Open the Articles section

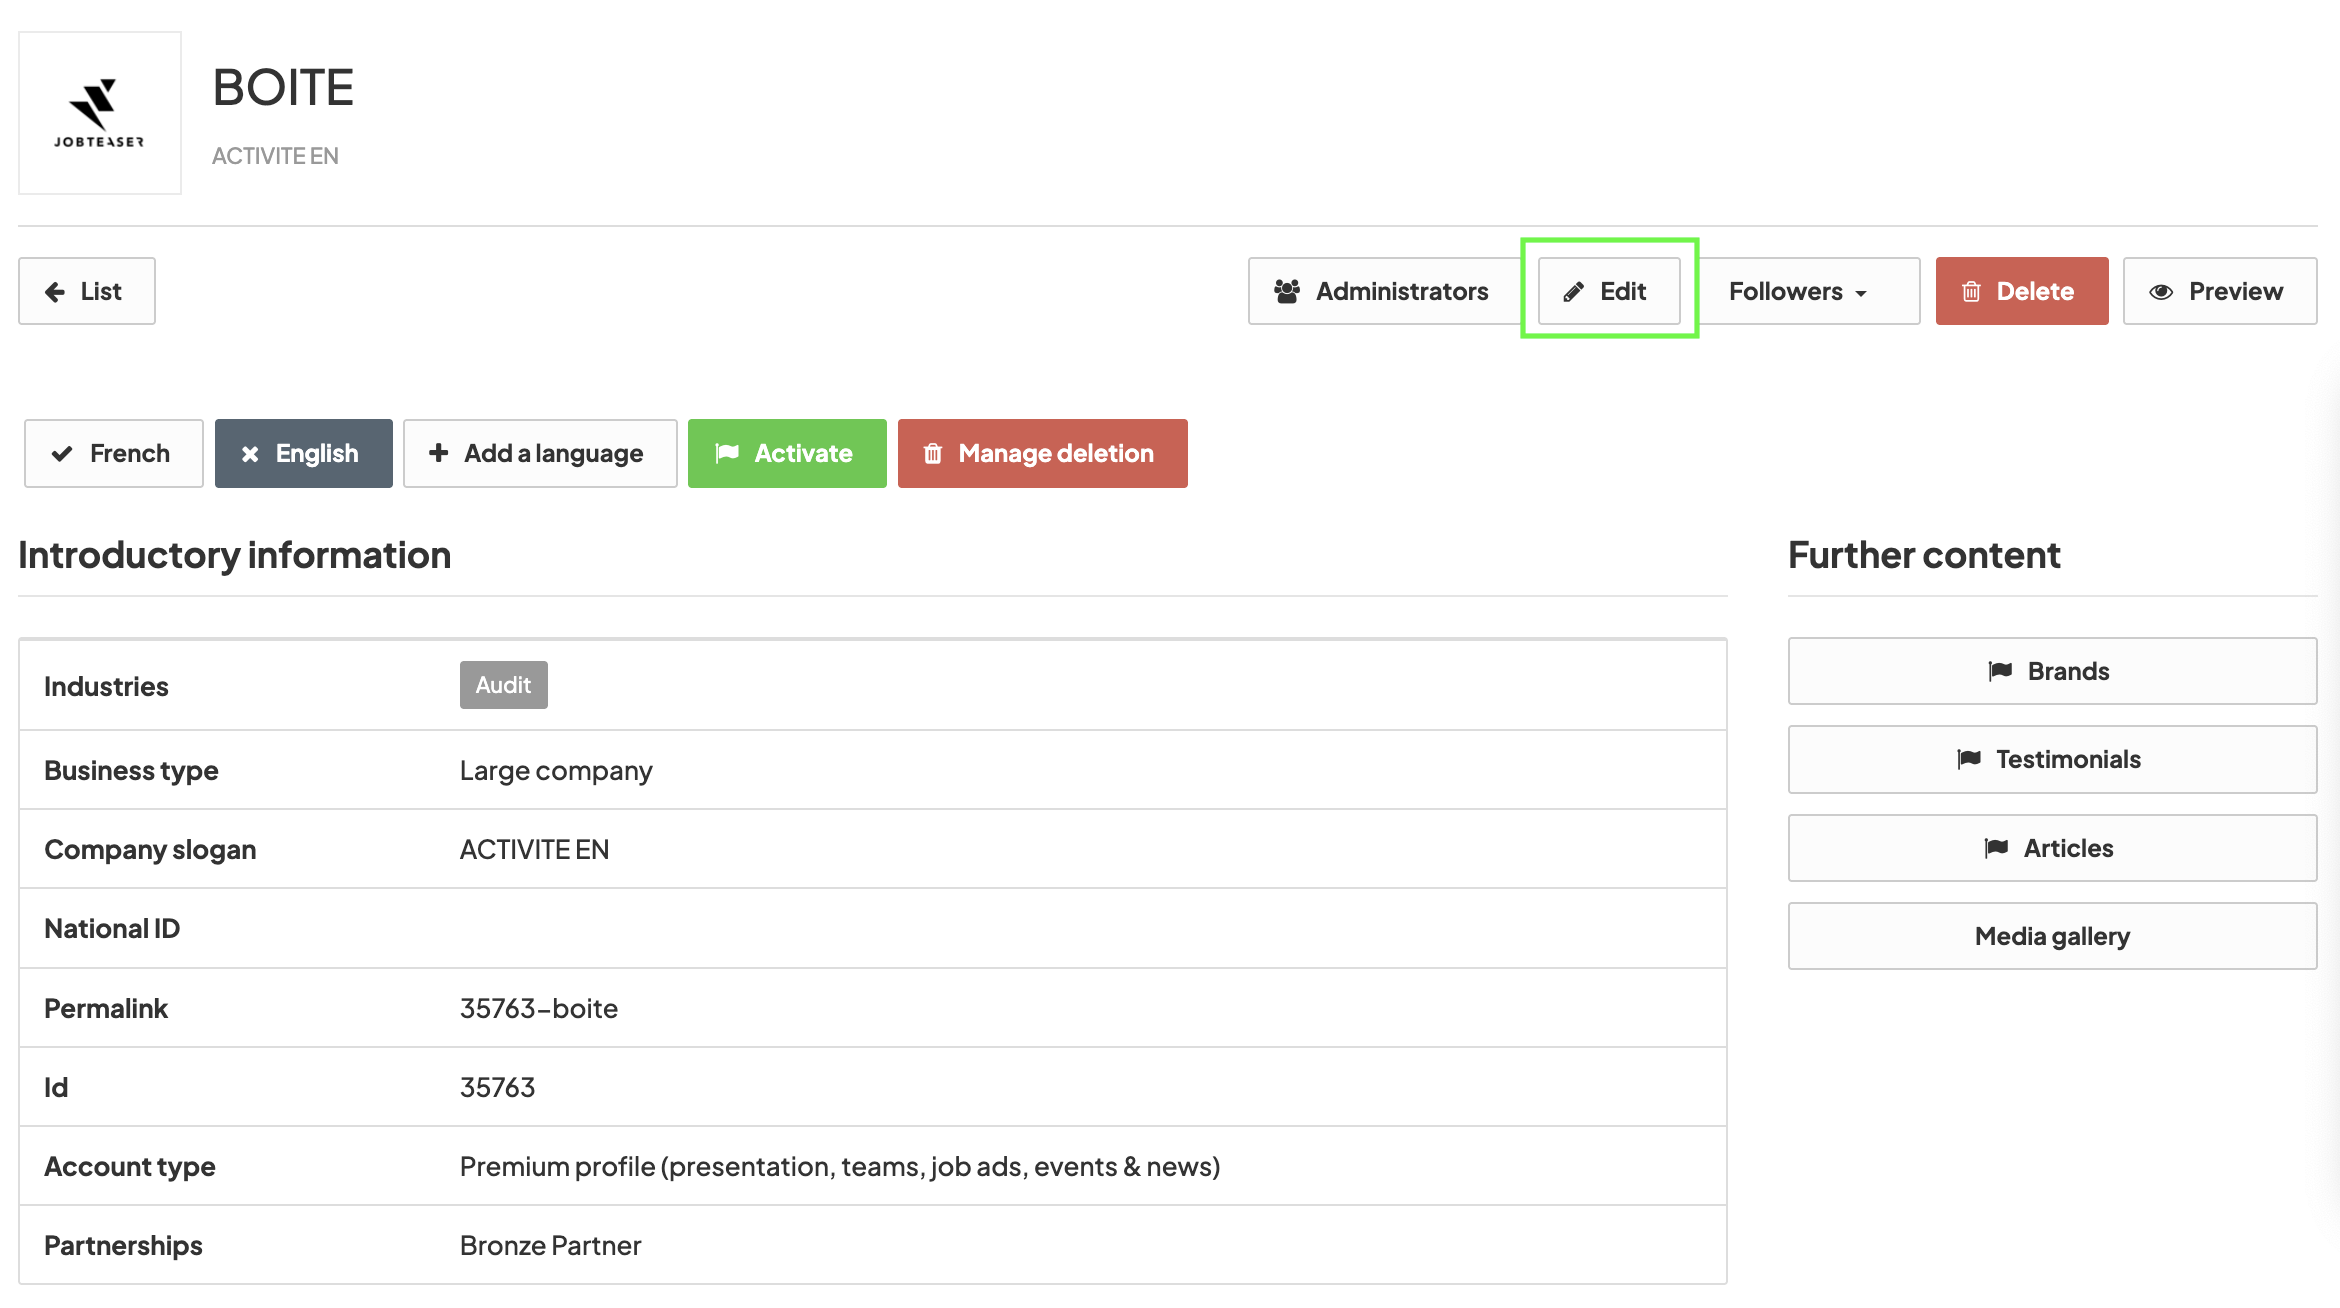coord(2052,848)
